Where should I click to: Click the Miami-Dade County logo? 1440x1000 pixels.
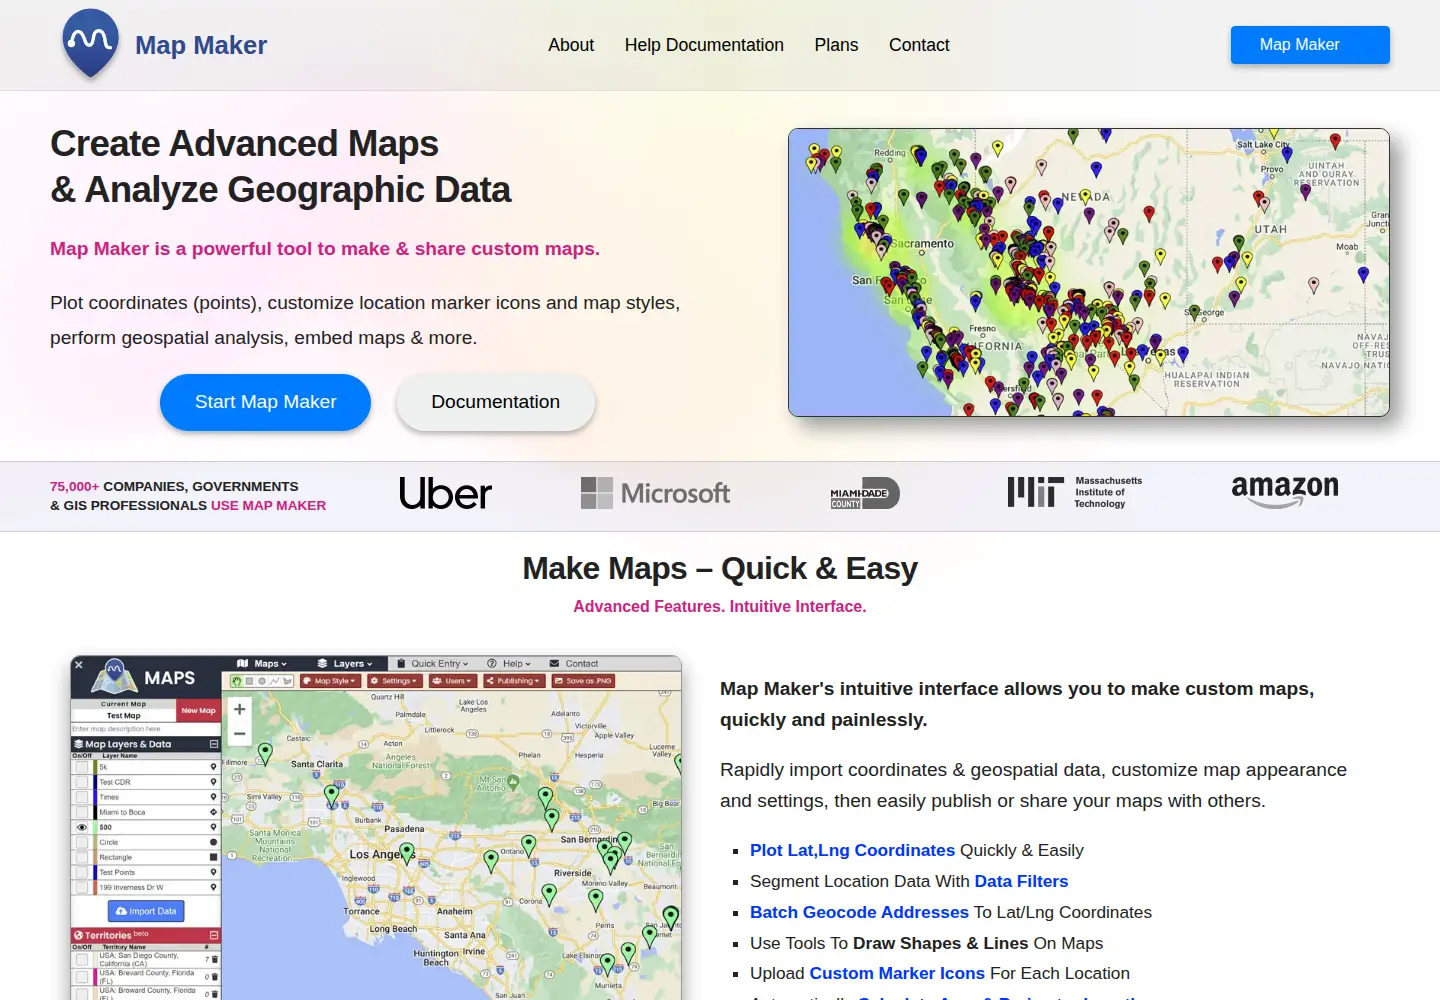point(865,493)
